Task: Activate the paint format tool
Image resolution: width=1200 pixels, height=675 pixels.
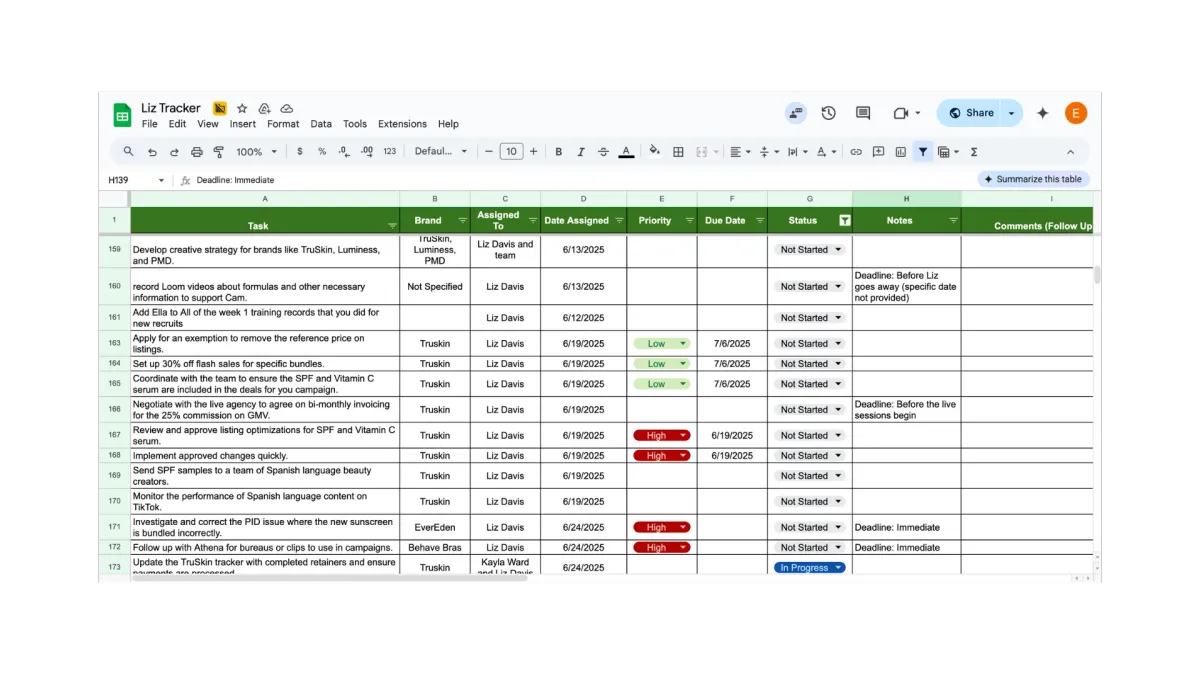Action: [x=219, y=152]
